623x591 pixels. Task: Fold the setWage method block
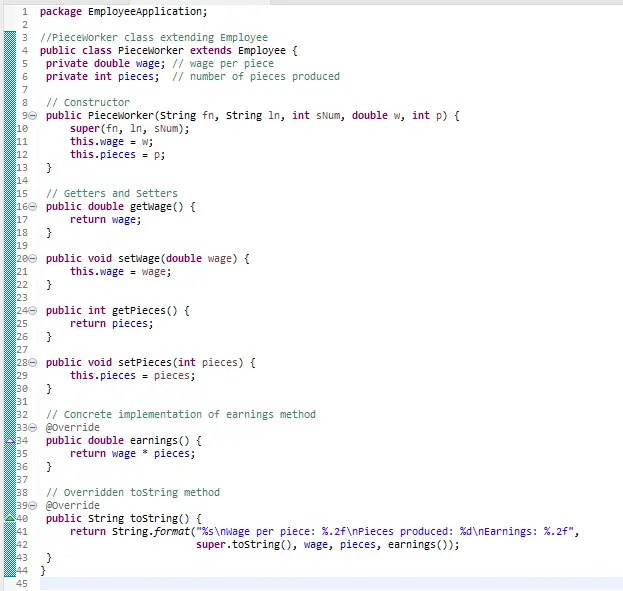coord(32,259)
